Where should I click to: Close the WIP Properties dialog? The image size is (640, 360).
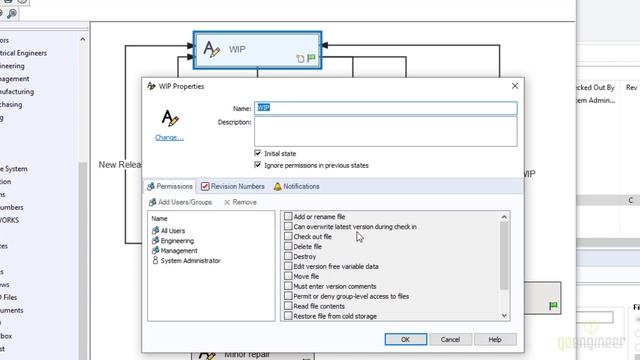(x=515, y=86)
